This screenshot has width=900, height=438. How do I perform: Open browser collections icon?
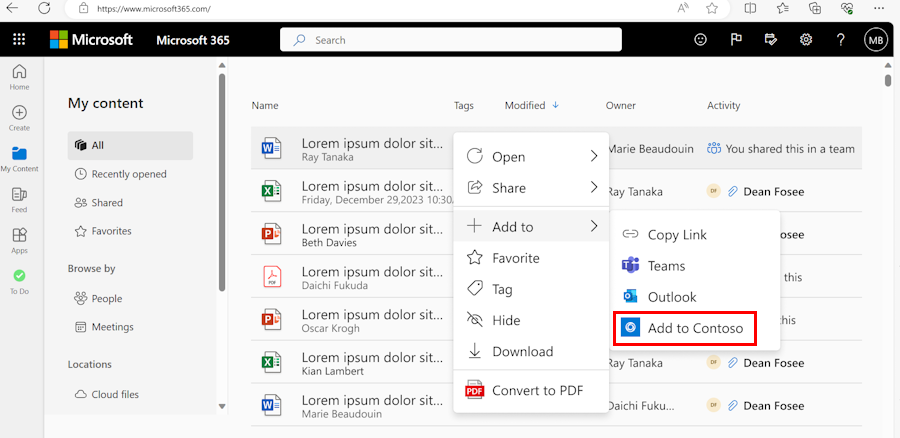coord(814,8)
